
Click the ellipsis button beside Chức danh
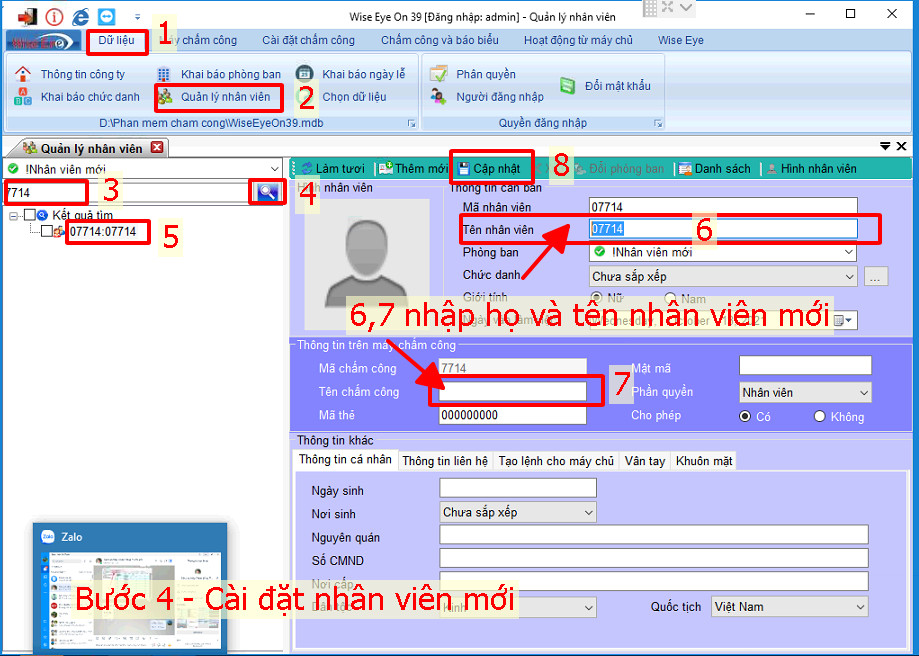(x=875, y=277)
